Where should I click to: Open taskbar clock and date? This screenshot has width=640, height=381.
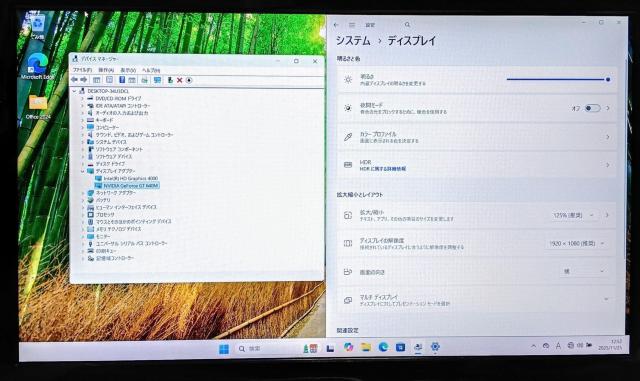611,345
